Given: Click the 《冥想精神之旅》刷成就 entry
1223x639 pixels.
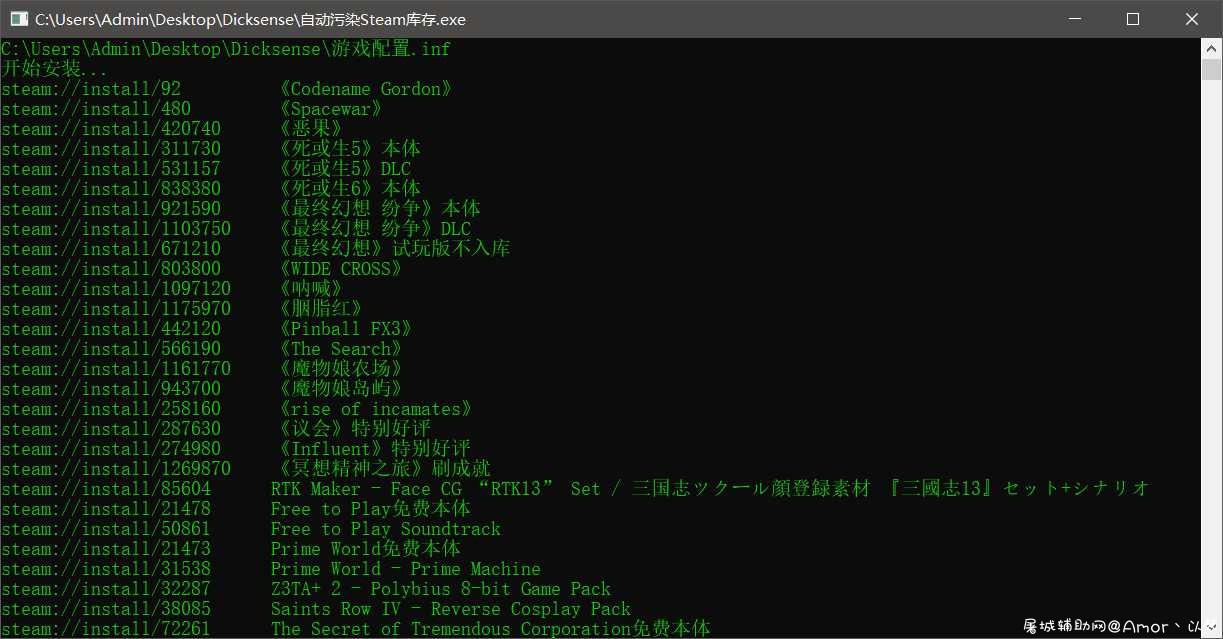Looking at the screenshot, I should 386,469.
